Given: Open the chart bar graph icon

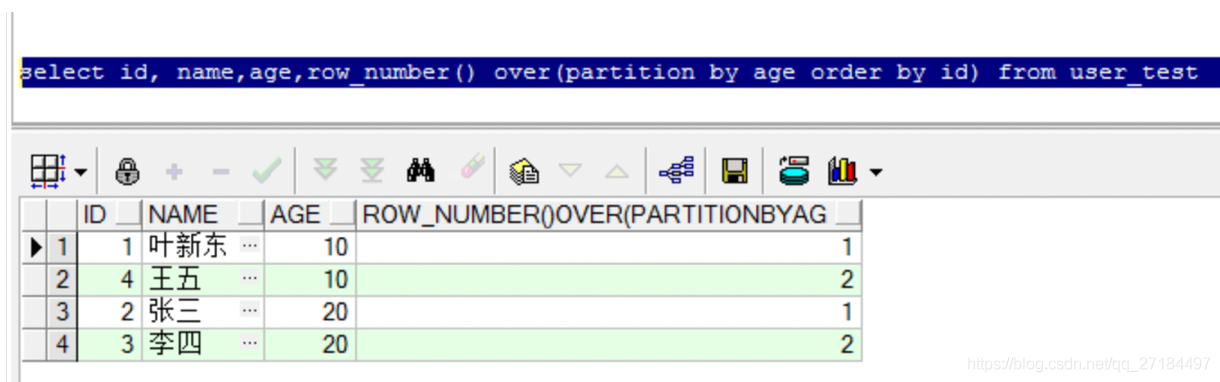Looking at the screenshot, I should tap(843, 172).
